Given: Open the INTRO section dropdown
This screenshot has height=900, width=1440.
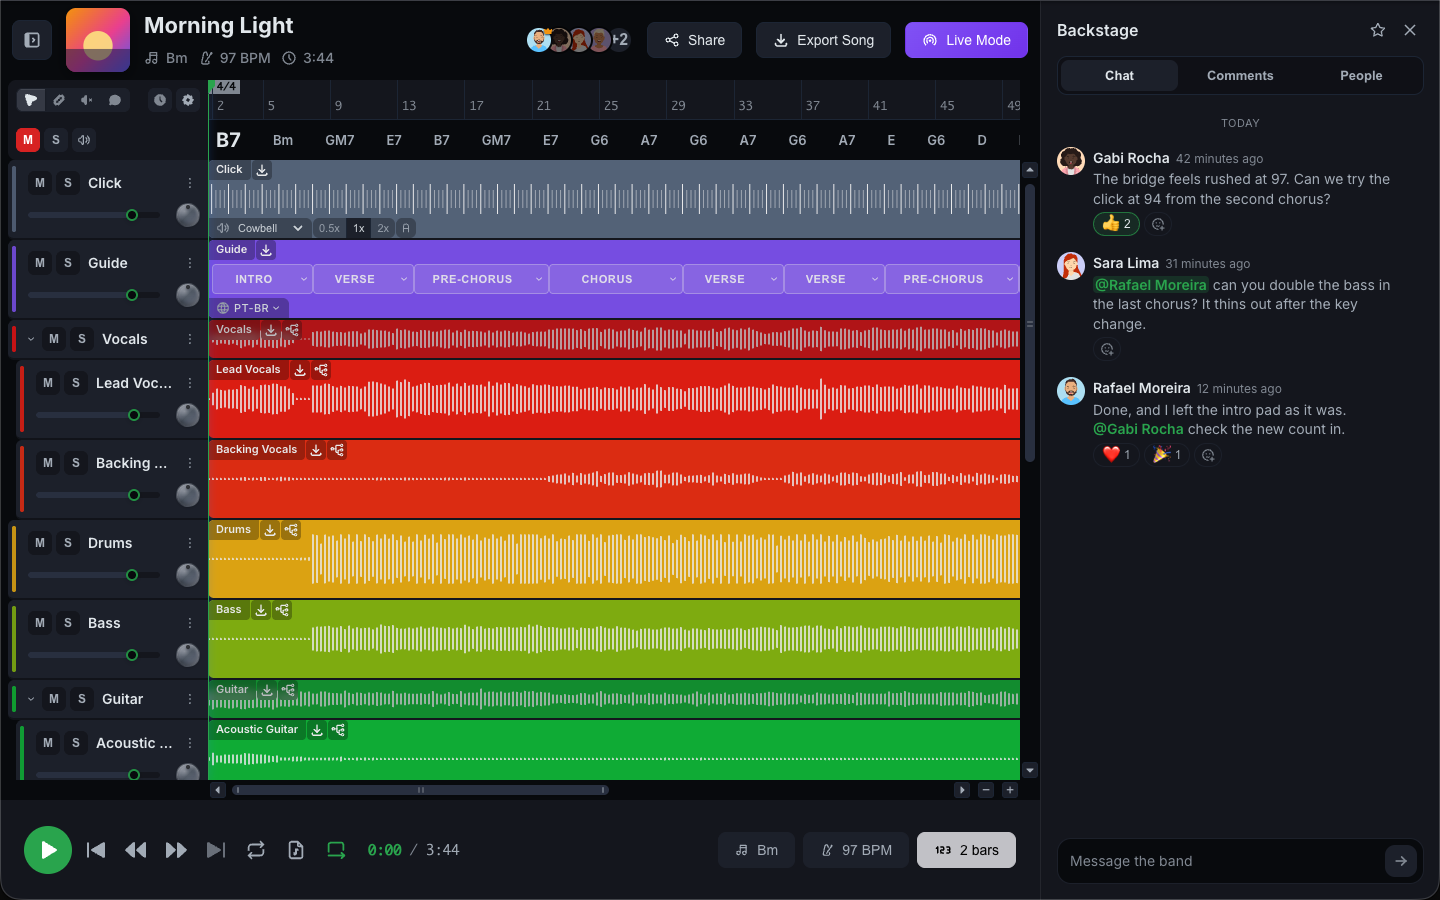Looking at the screenshot, I should pyautogui.click(x=262, y=279).
